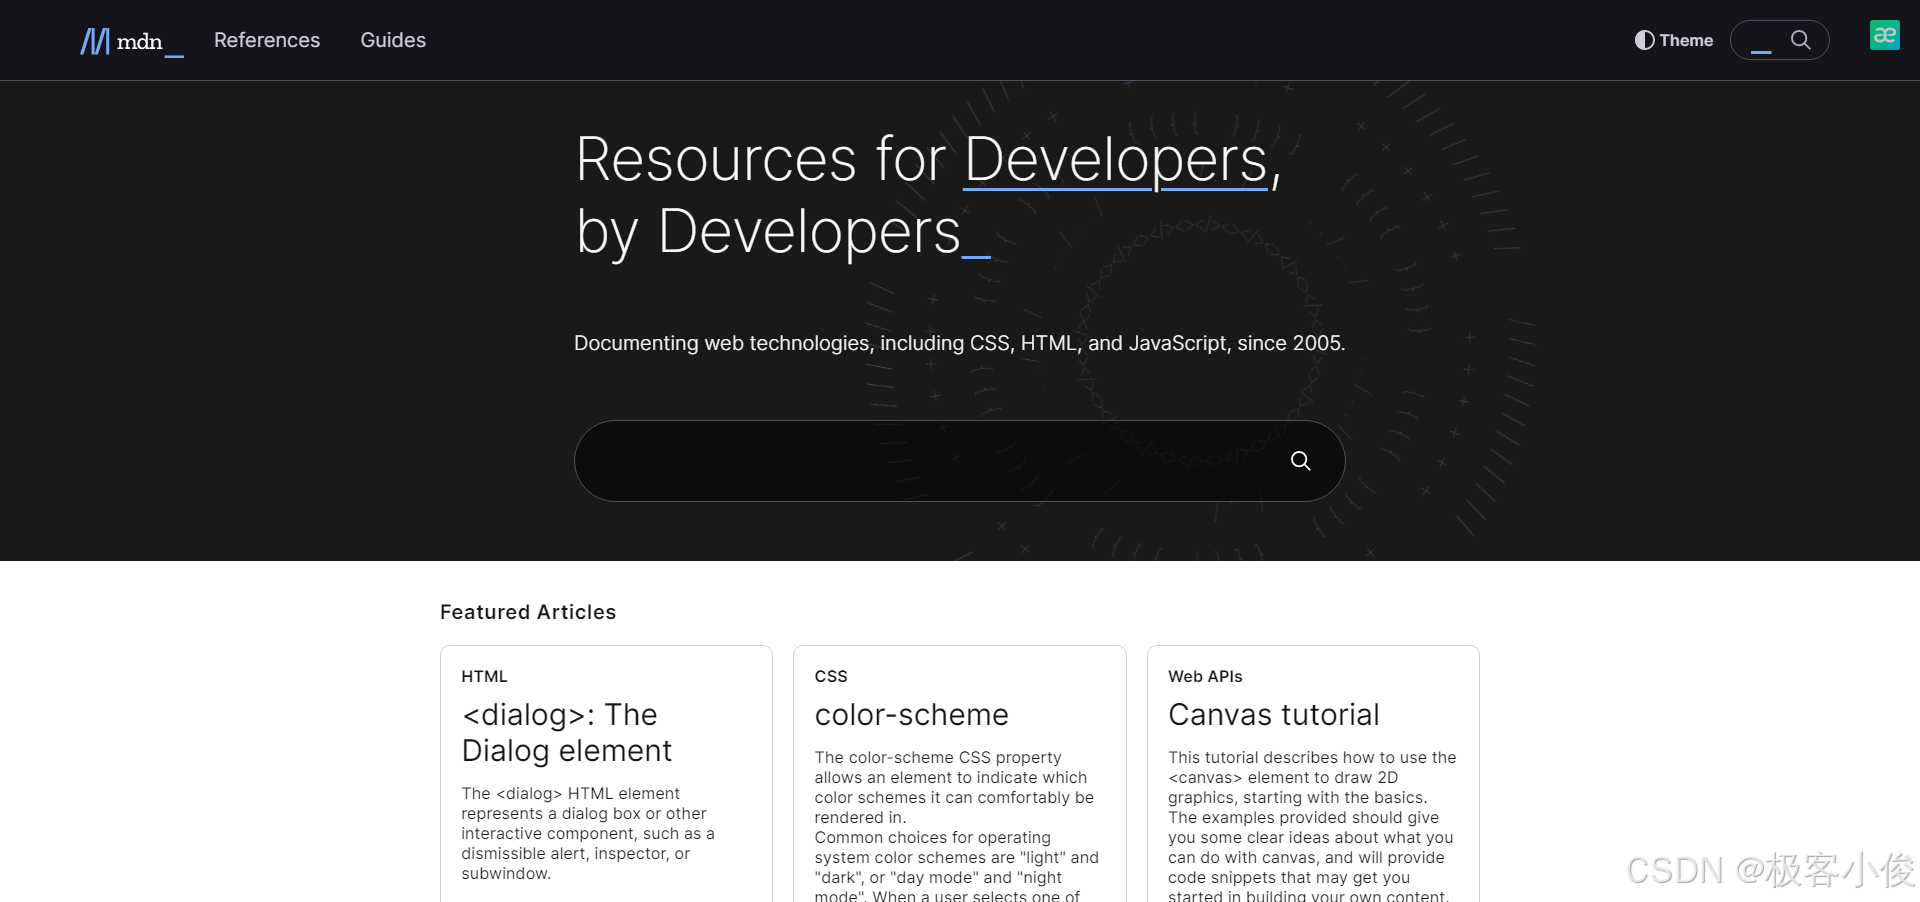Open the dialog element article

pyautogui.click(x=566, y=733)
